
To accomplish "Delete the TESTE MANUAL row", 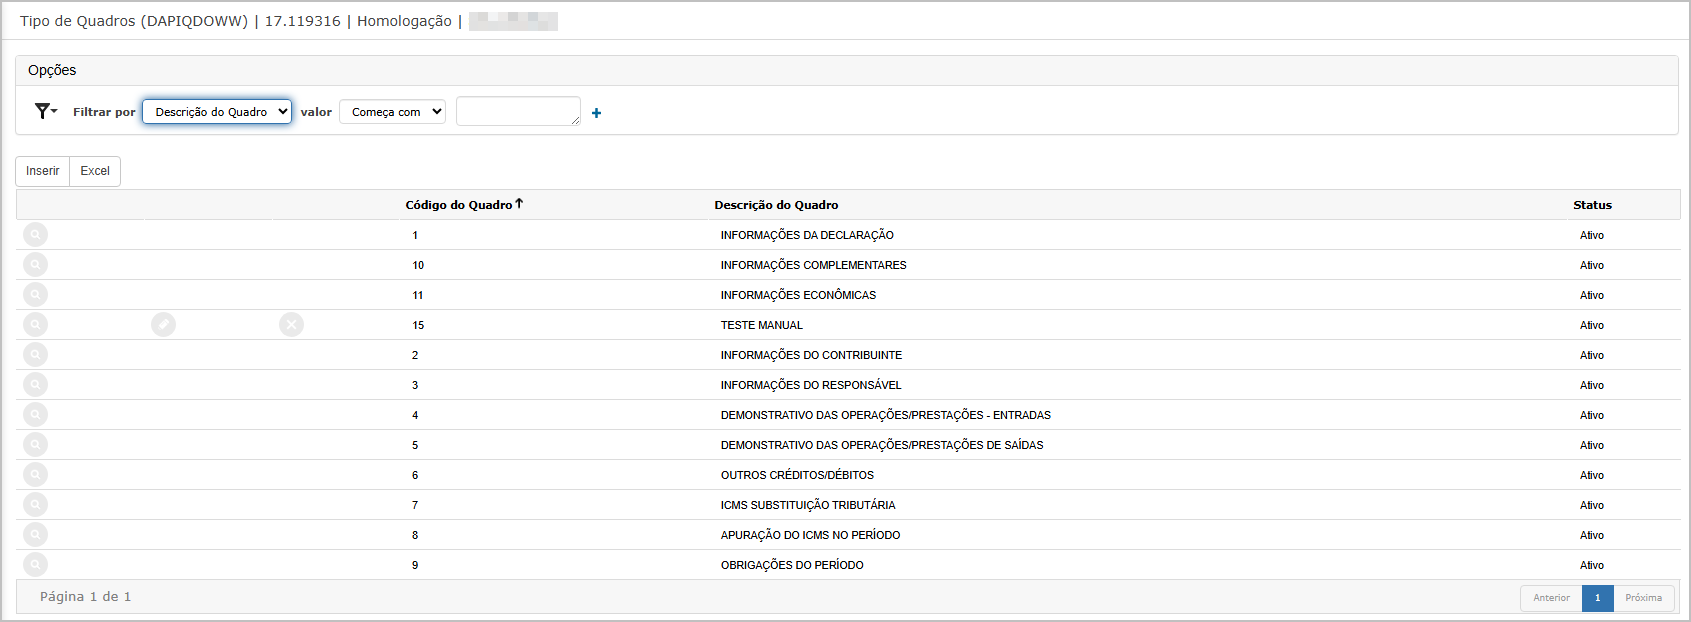I will (x=291, y=325).
